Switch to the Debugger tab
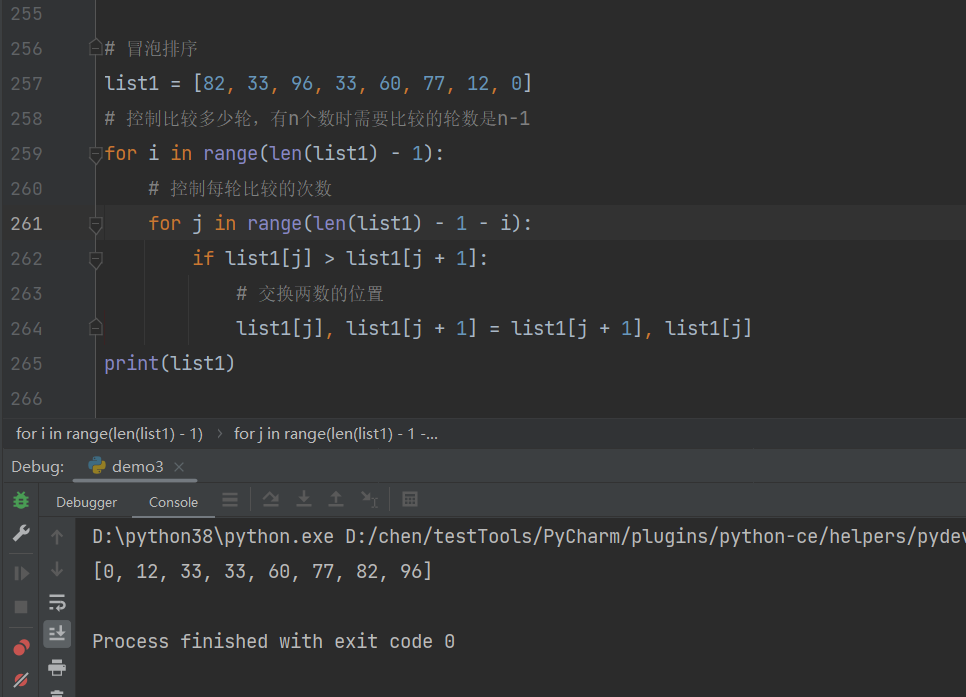The width and height of the screenshot is (966, 697). coord(86,502)
